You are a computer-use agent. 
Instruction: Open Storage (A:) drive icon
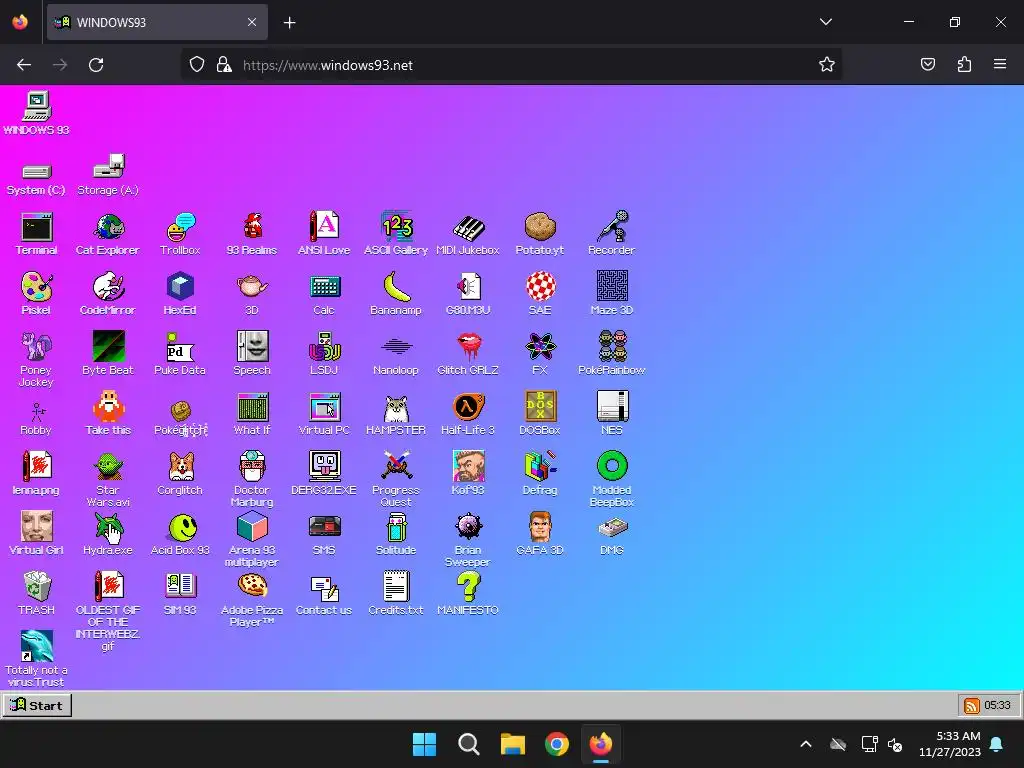coord(108,174)
